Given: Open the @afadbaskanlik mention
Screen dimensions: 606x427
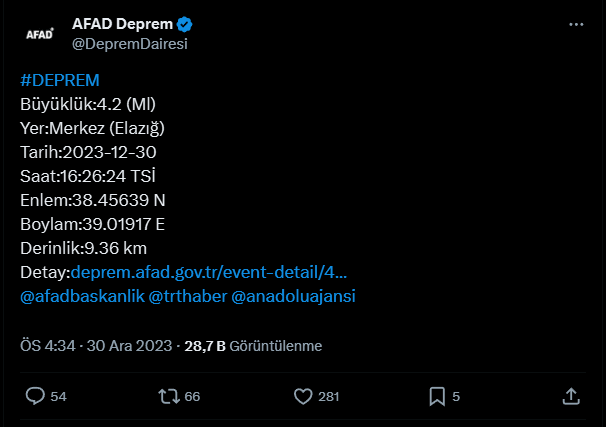Looking at the screenshot, I should [x=82, y=296].
